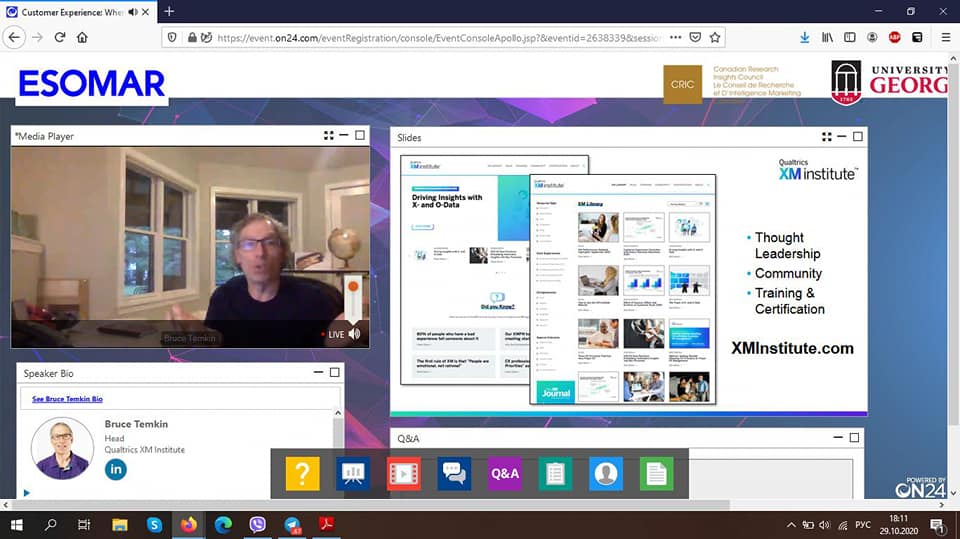This screenshot has width=960, height=539.
Task: Open the teal survey clipboard widget
Action: coord(555,473)
